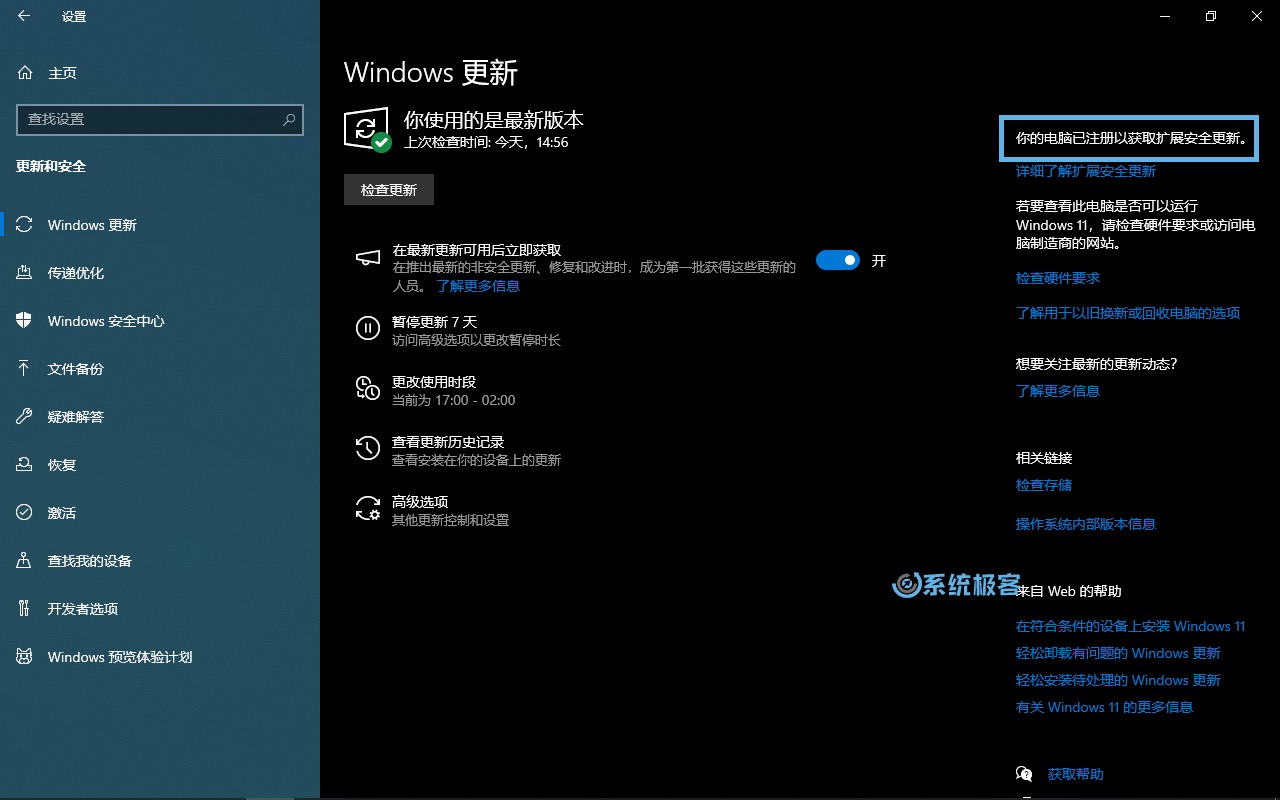Image resolution: width=1280 pixels, height=800 pixels.
Task: Open 检查存储 link
Action: (1044, 485)
